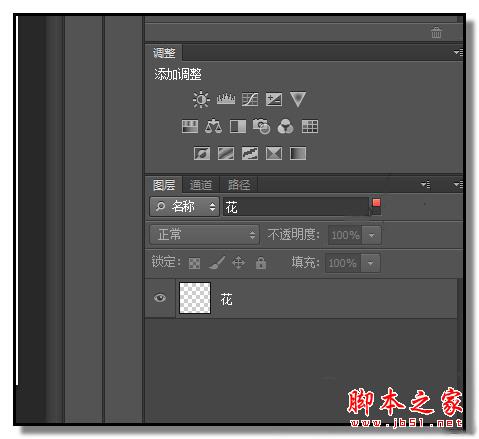Open the 不透明度 opacity slider arrow
This screenshot has width=479, height=439.
coord(372,235)
